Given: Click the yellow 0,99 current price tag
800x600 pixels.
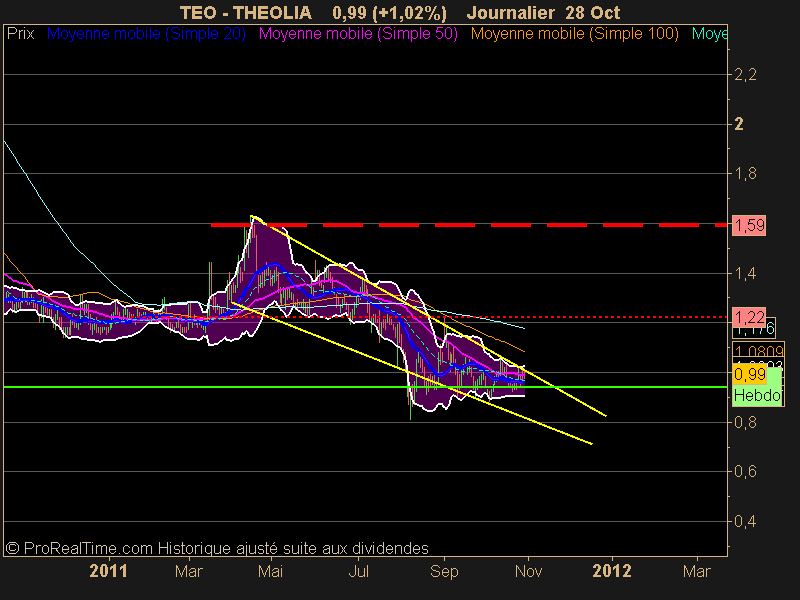Looking at the screenshot, I should 749,374.
